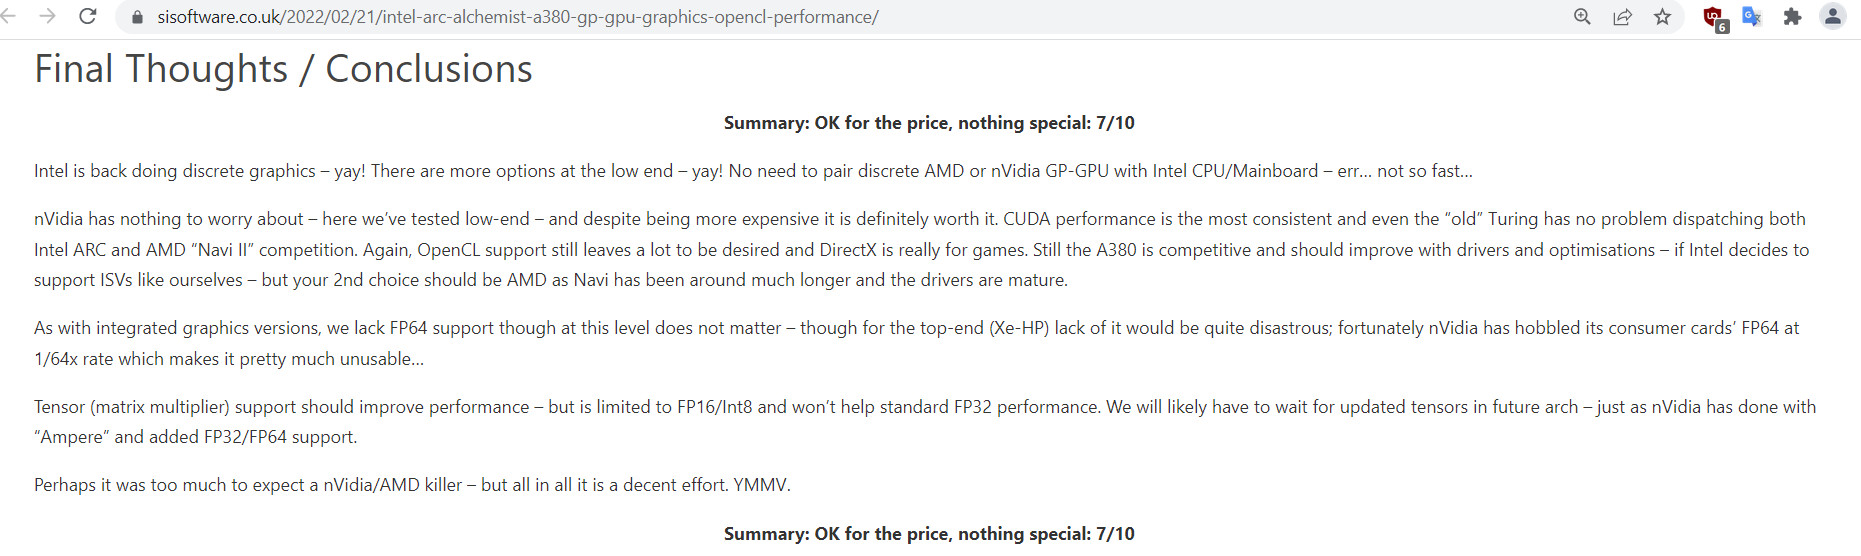Click the browser forward arrow
Viewport: 1861px width, 556px height.
[x=47, y=16]
